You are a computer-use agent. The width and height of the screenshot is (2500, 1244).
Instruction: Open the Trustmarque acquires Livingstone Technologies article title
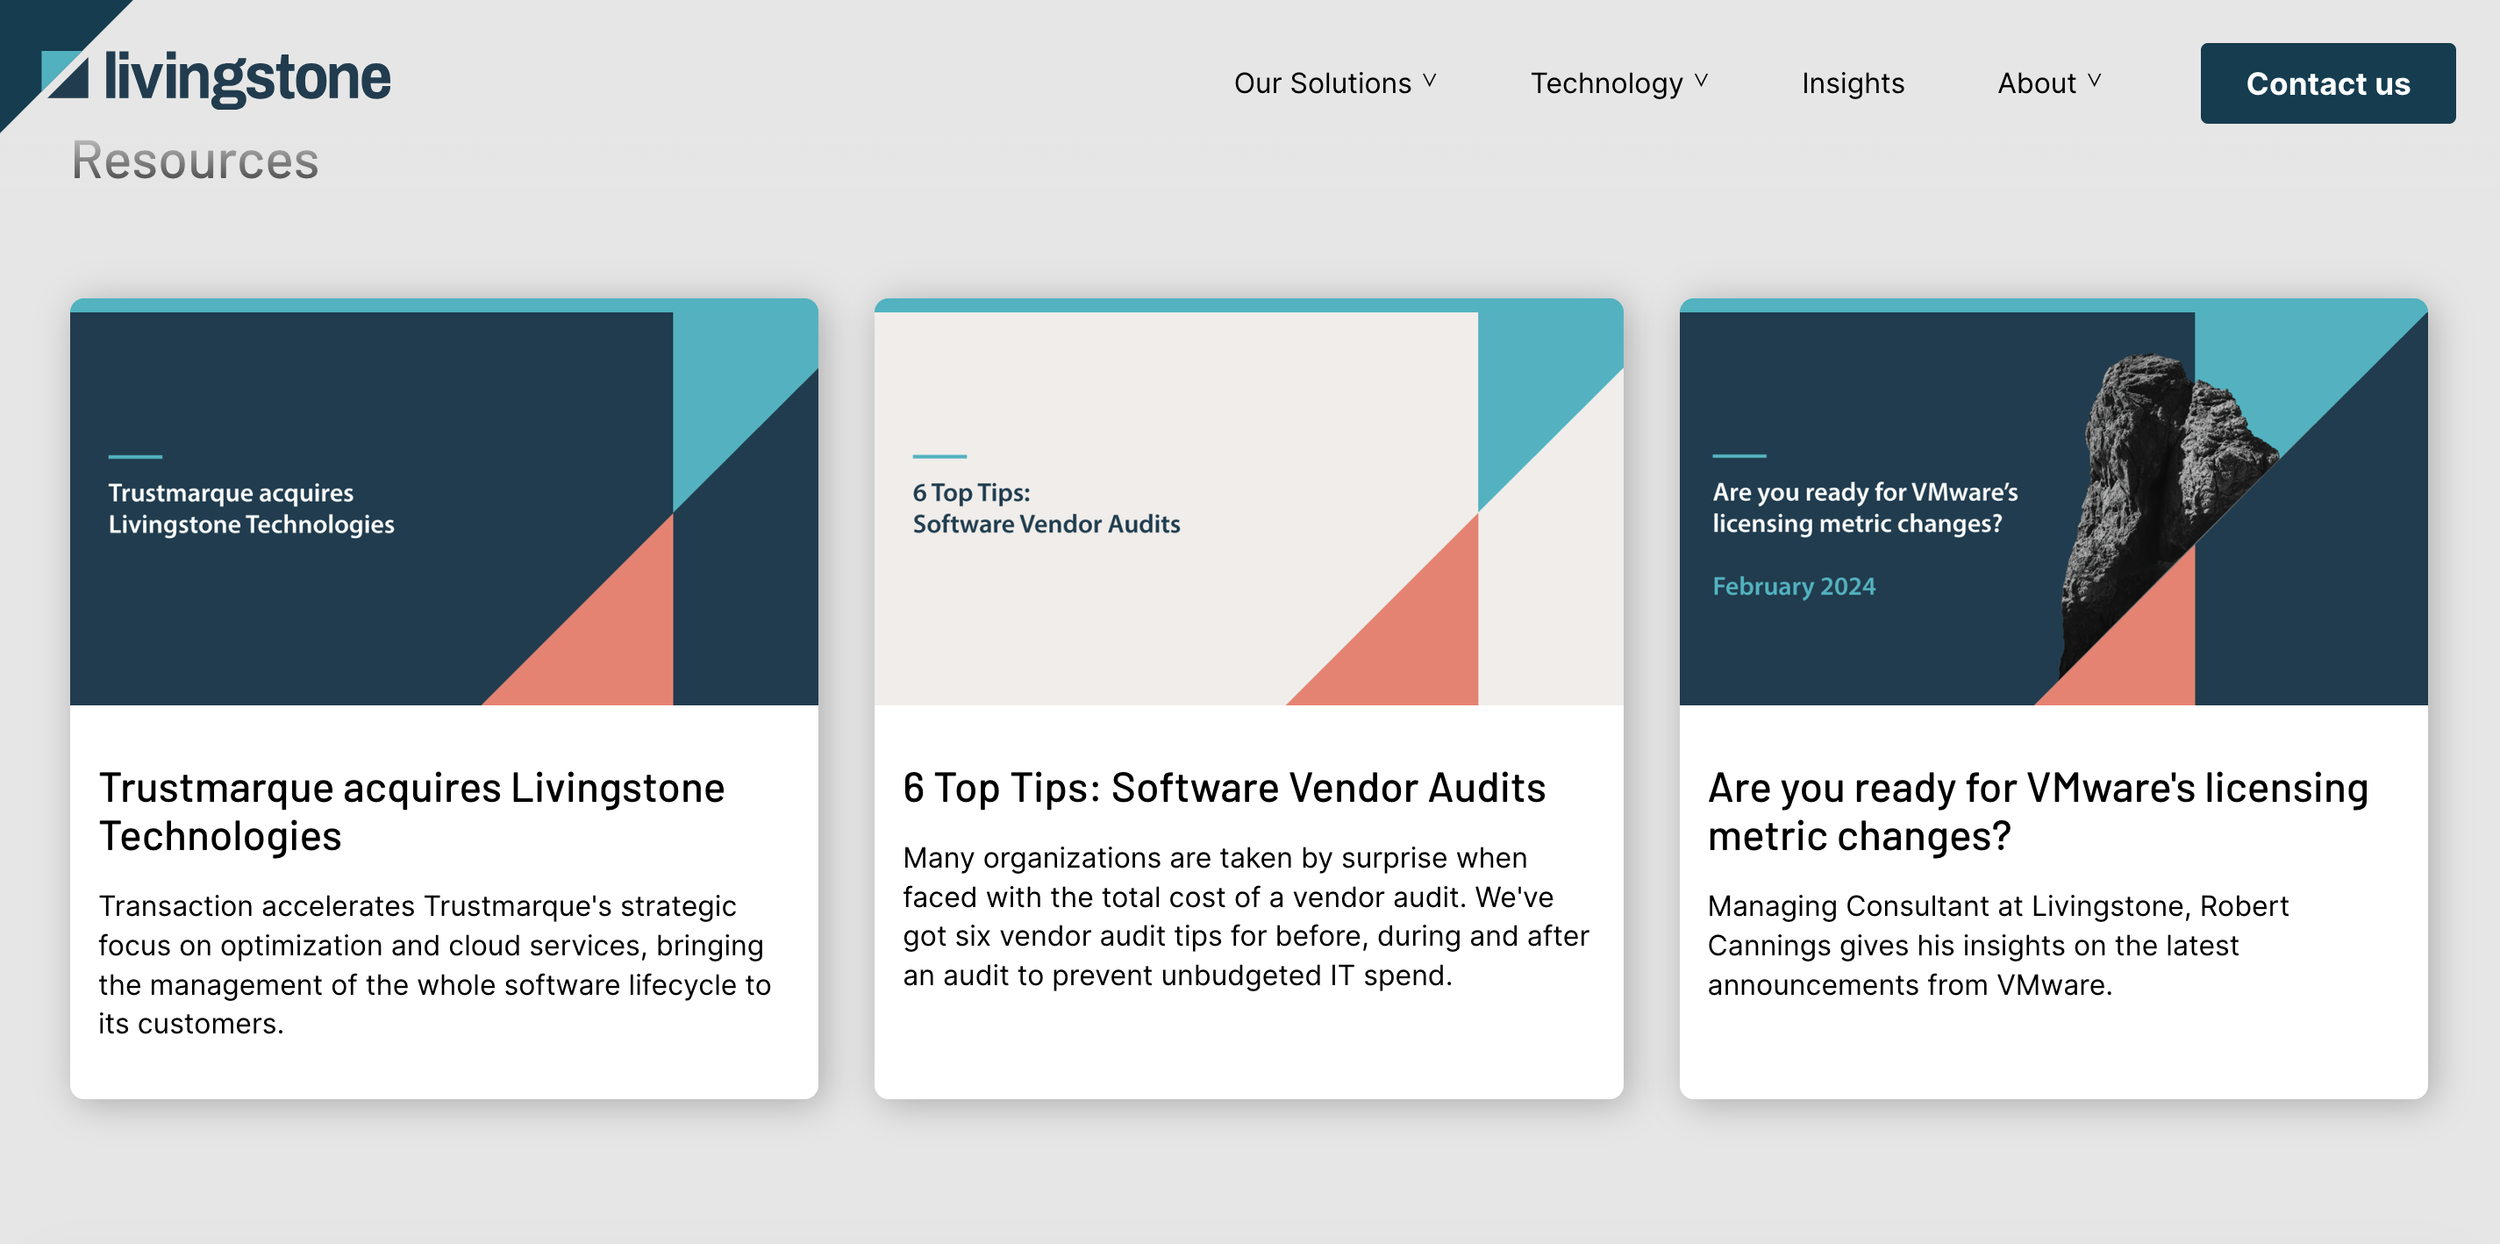pos(411,812)
